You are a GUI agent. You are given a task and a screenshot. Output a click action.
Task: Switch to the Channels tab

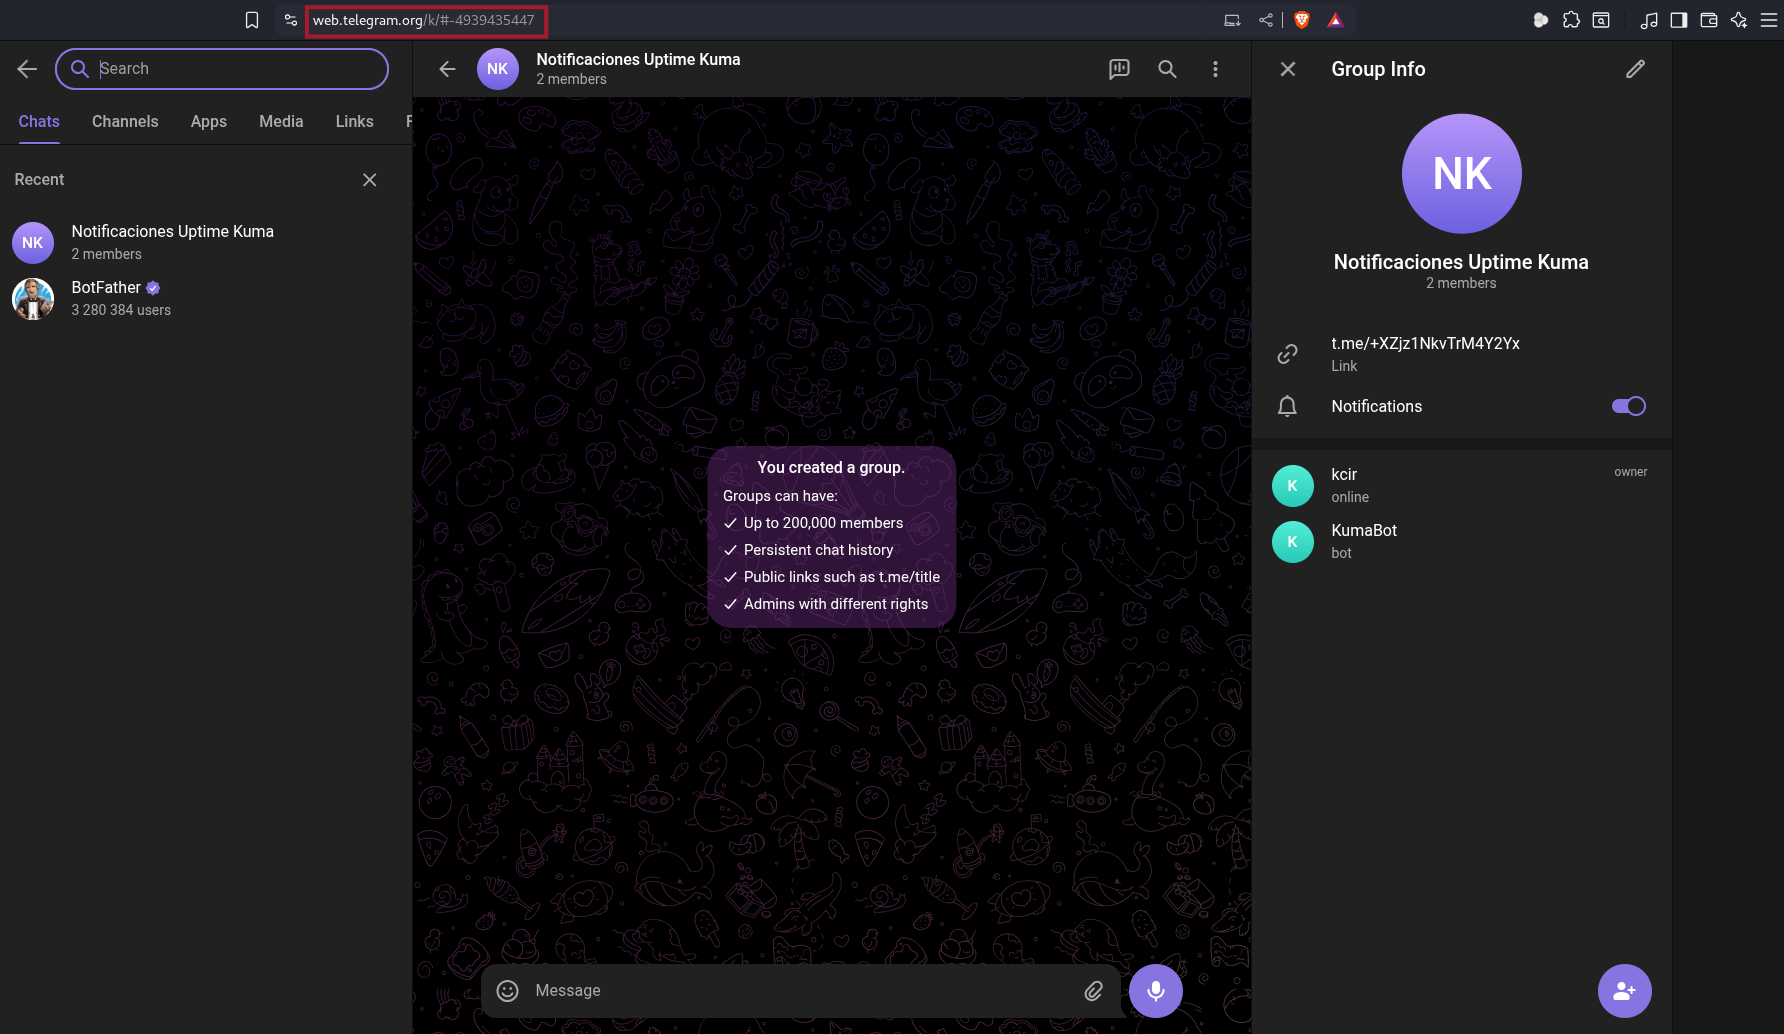[125, 121]
